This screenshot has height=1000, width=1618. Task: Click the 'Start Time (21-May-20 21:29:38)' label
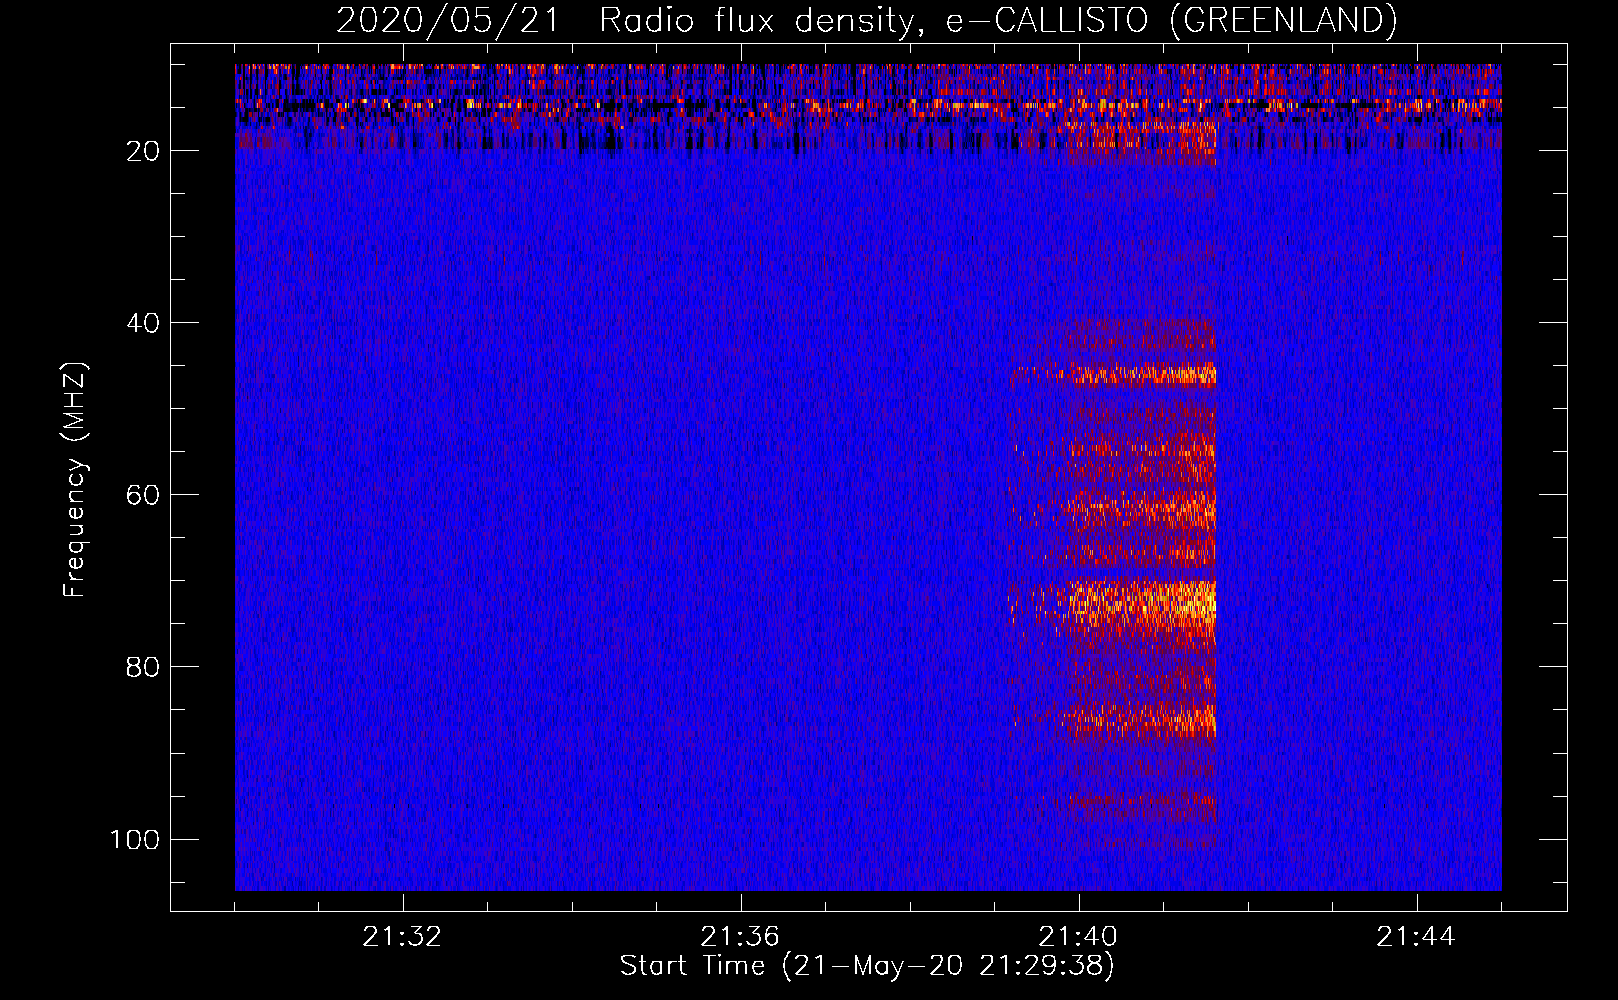867,966
